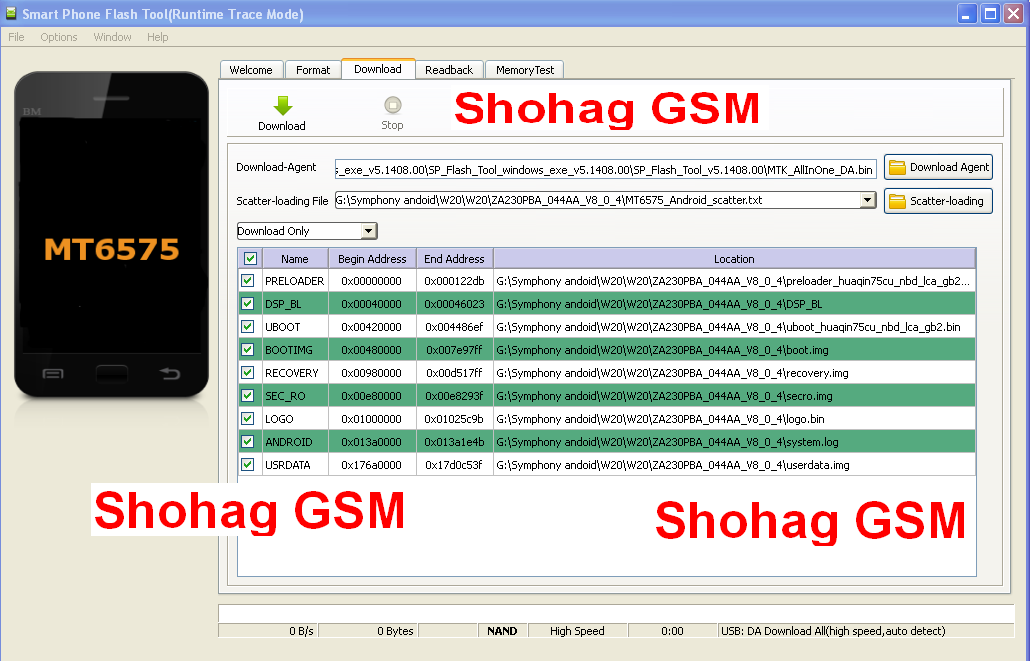Uncheck the PRELOADER partition

[x=249, y=281]
